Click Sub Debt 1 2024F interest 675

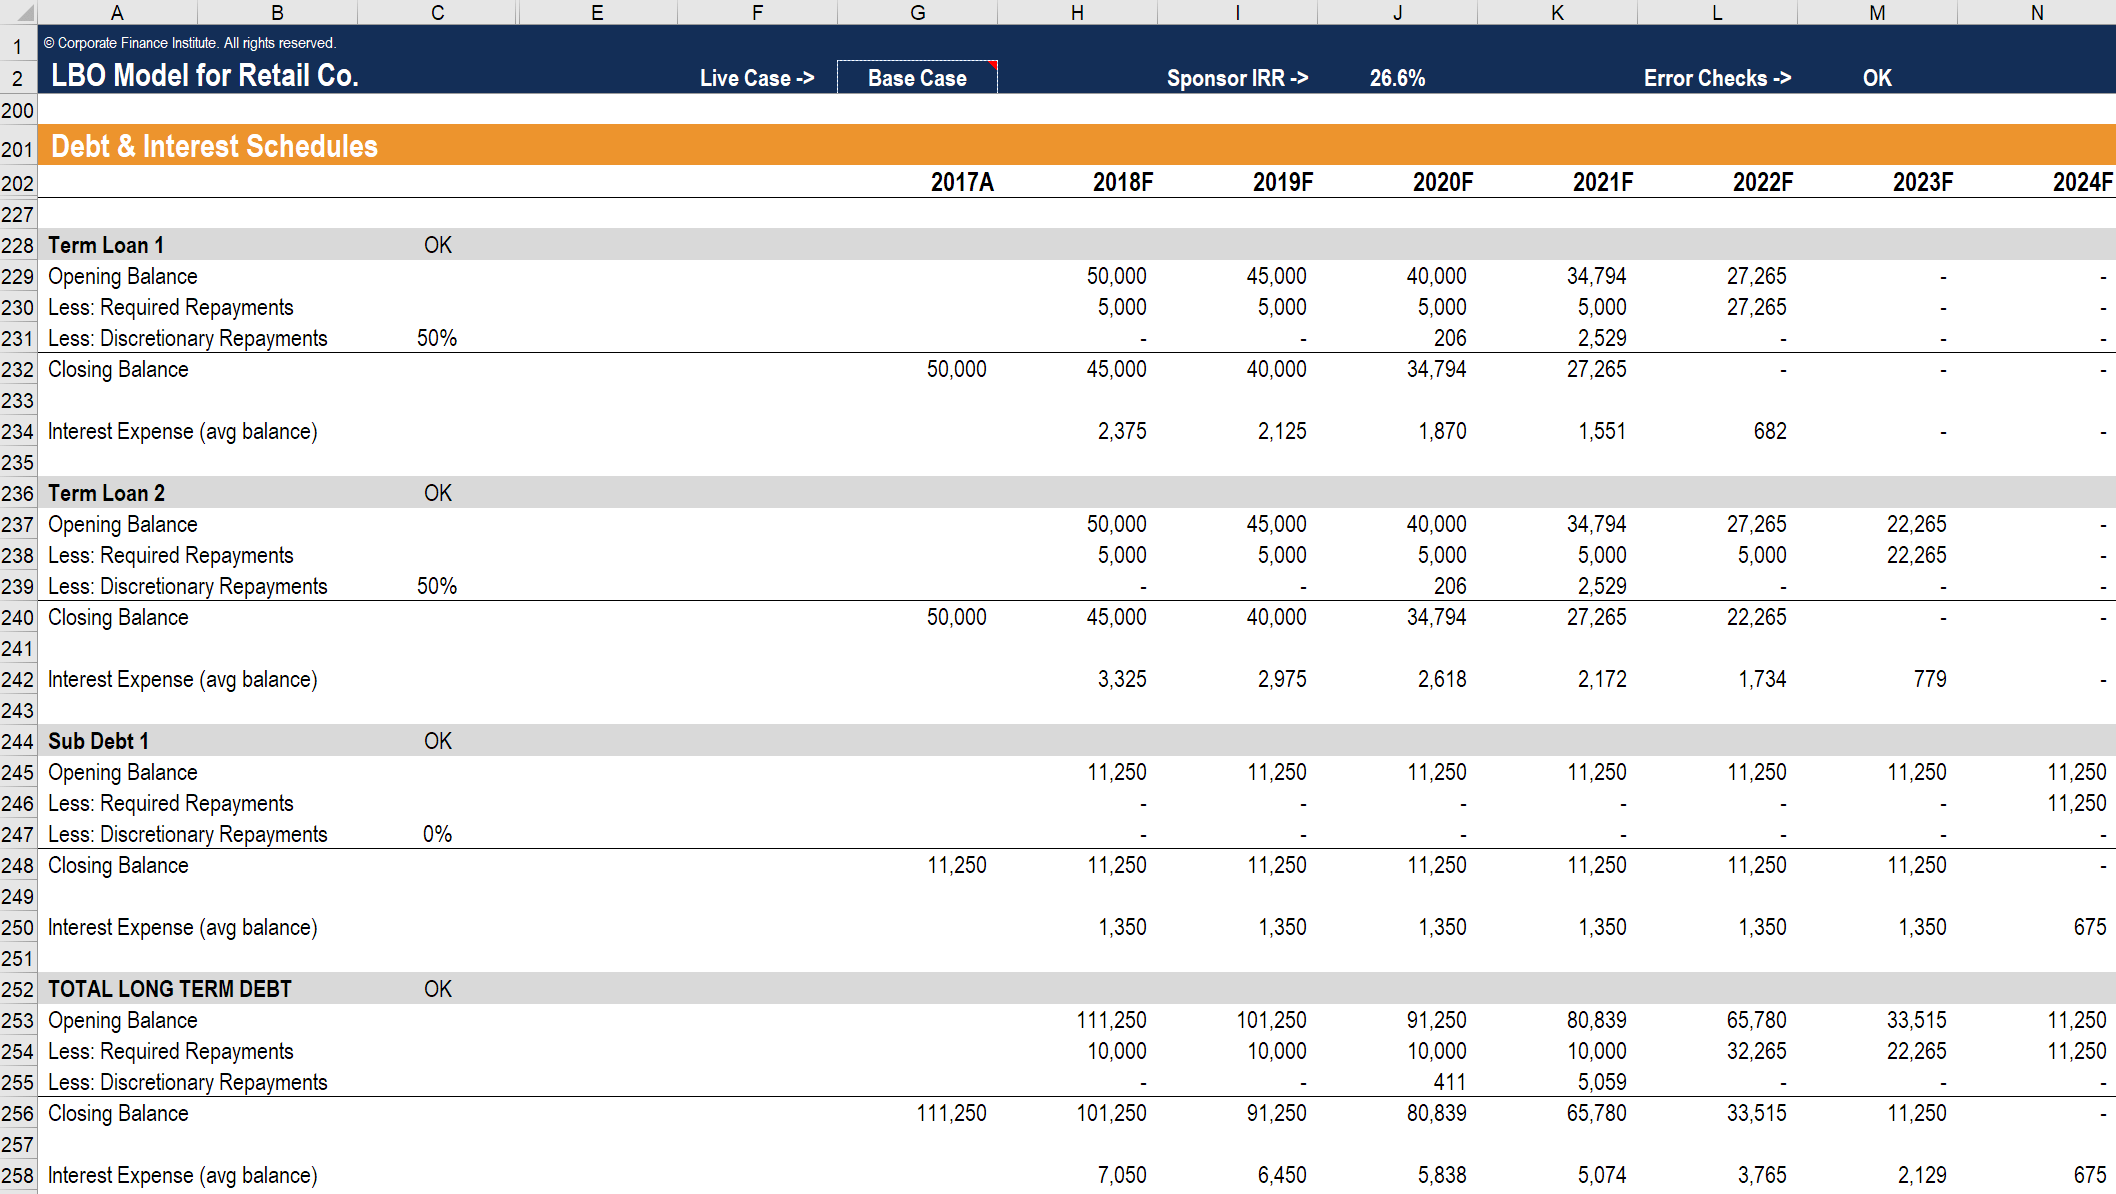pos(2088,927)
